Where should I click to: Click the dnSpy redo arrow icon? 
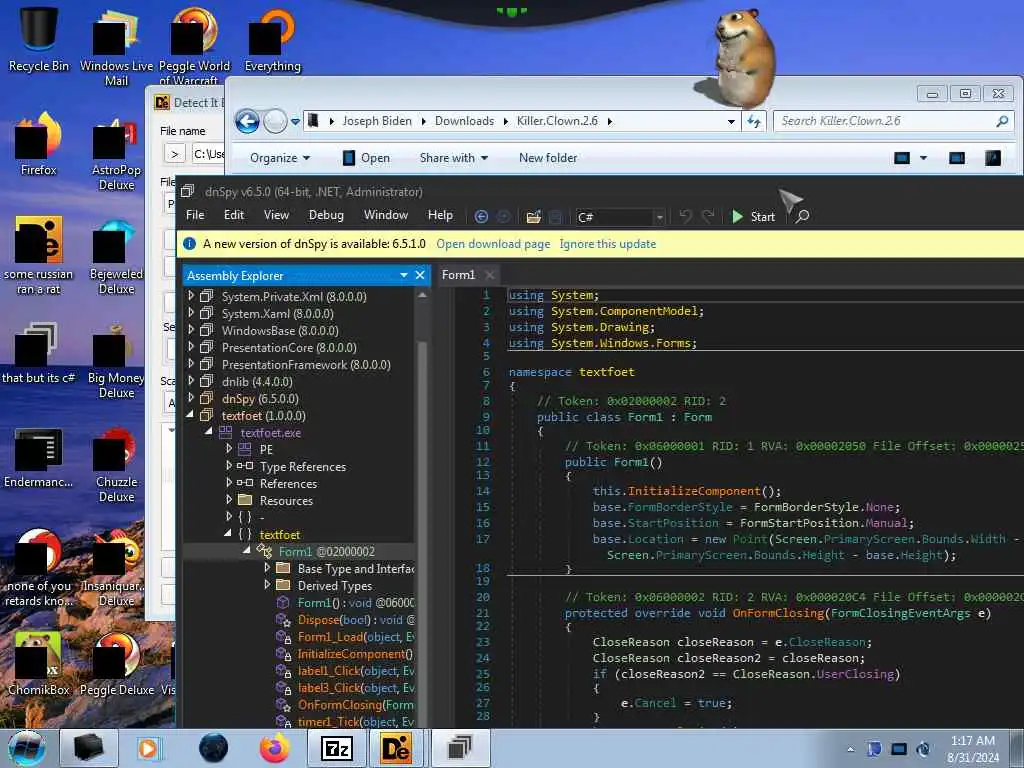tap(708, 216)
